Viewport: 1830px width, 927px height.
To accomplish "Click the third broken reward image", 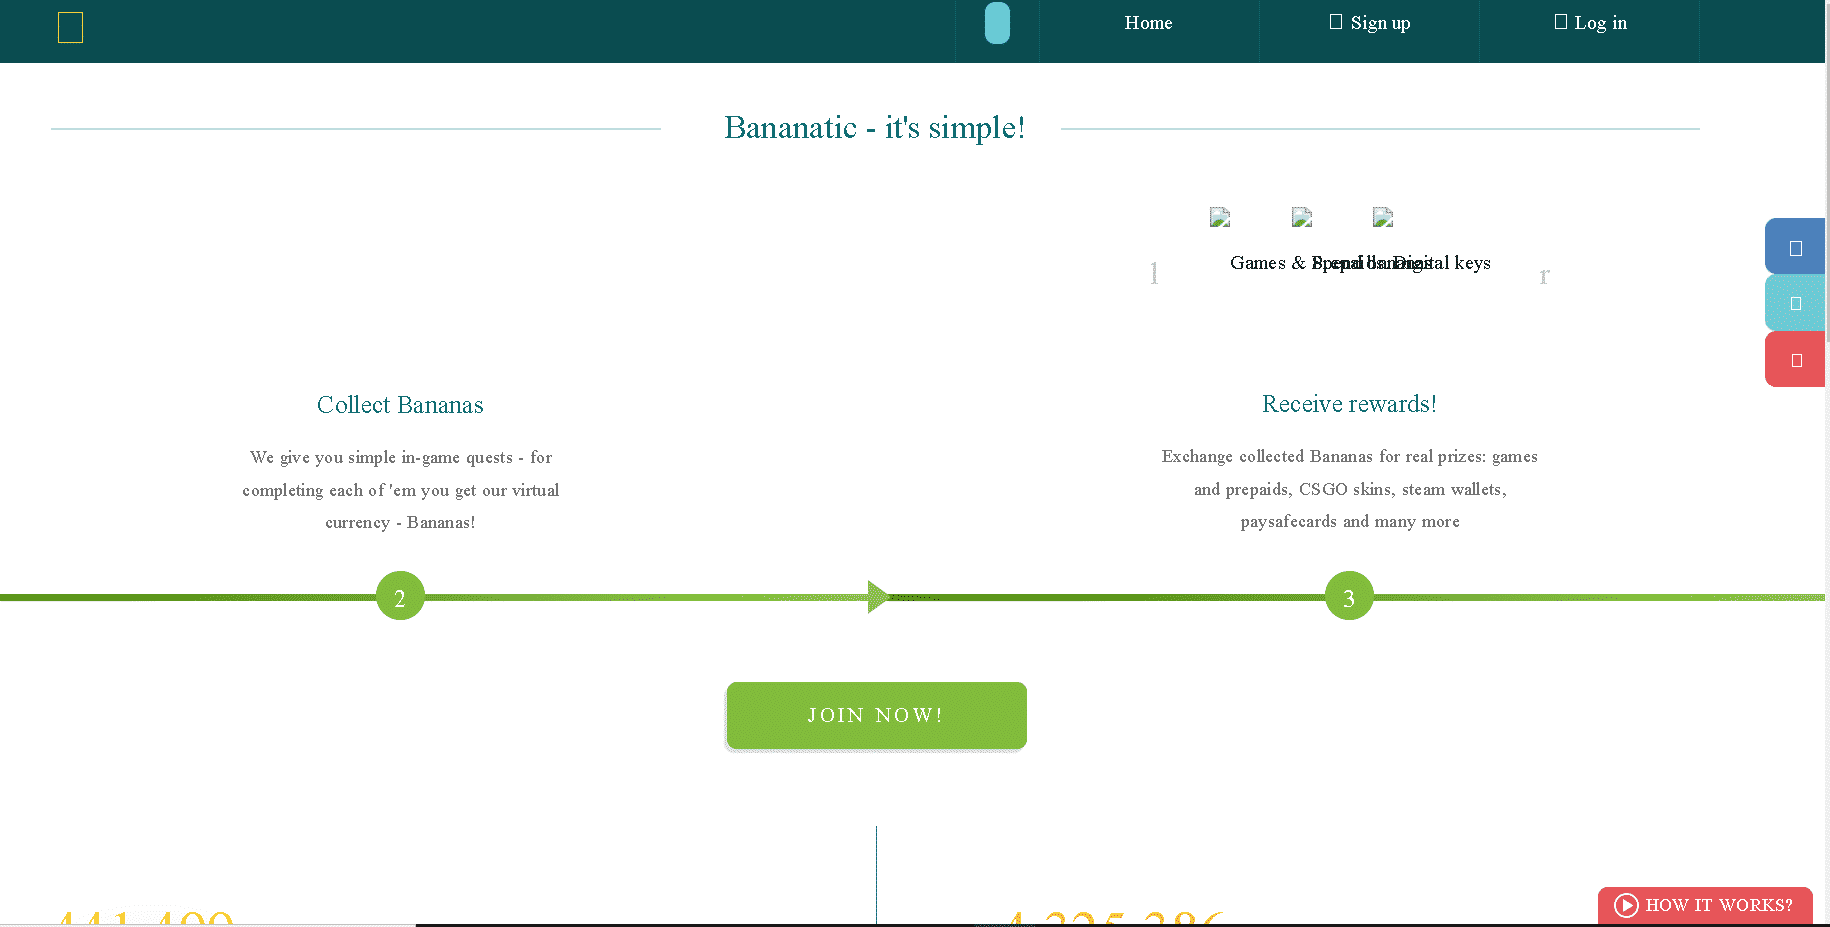I will click(x=1383, y=217).
